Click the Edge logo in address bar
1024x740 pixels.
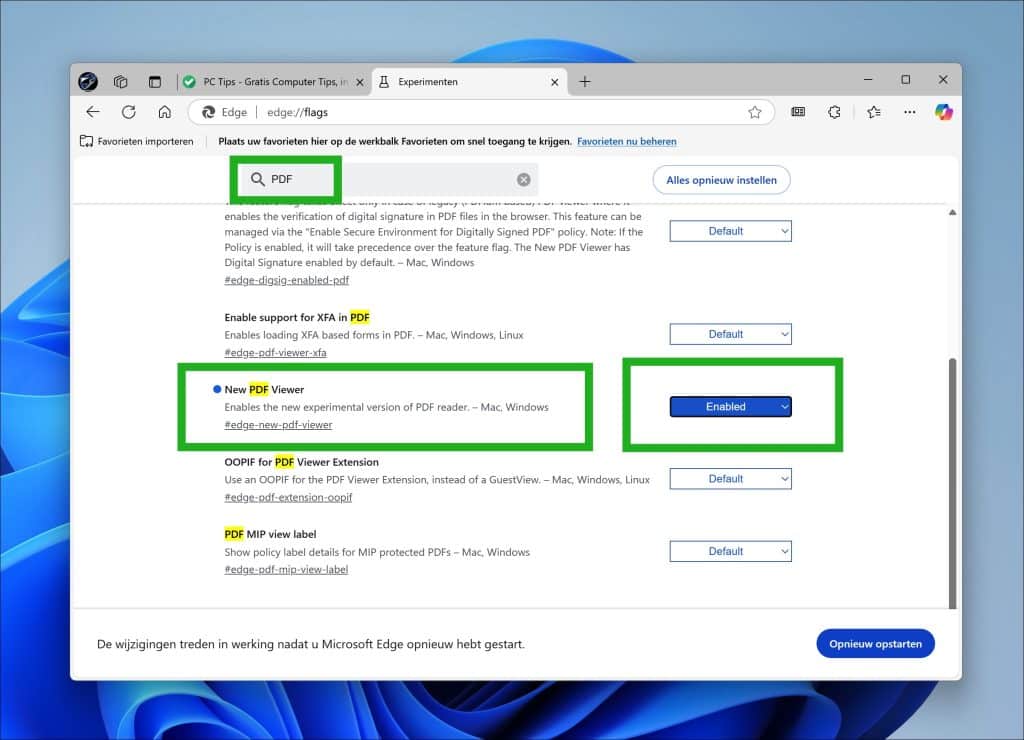(208, 112)
